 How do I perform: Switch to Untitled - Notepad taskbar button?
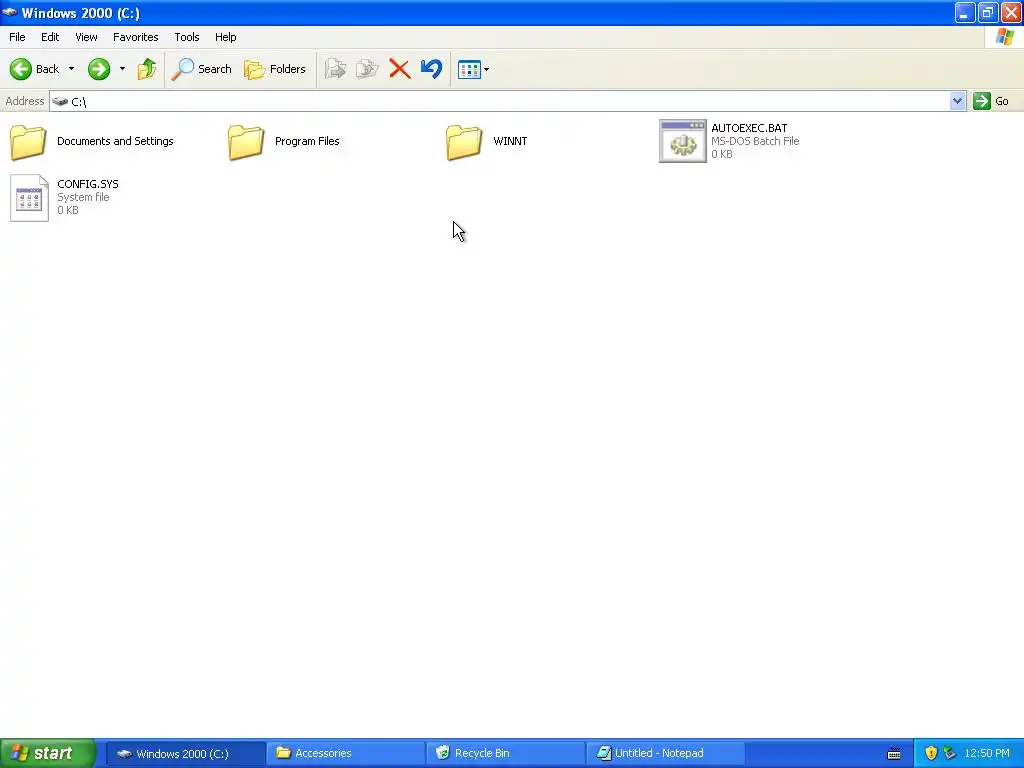665,753
